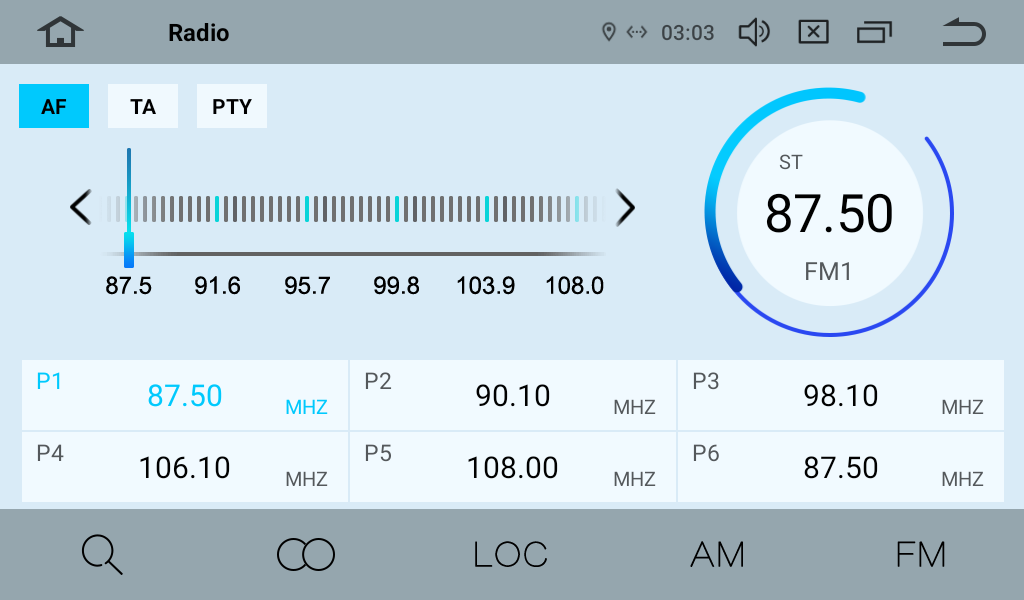
Task: Switch to the AM band
Action: tap(717, 554)
